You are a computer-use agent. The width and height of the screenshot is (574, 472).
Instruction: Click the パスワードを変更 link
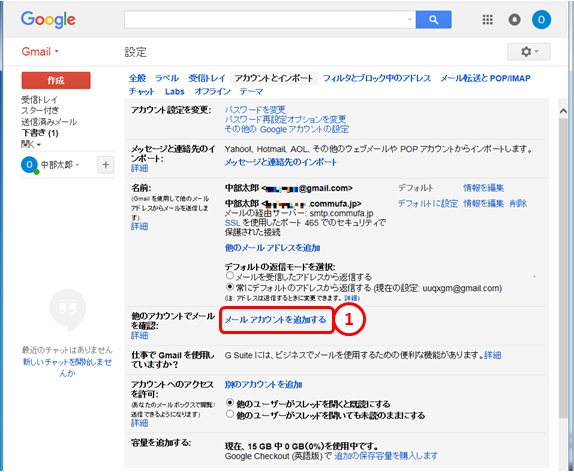point(255,109)
